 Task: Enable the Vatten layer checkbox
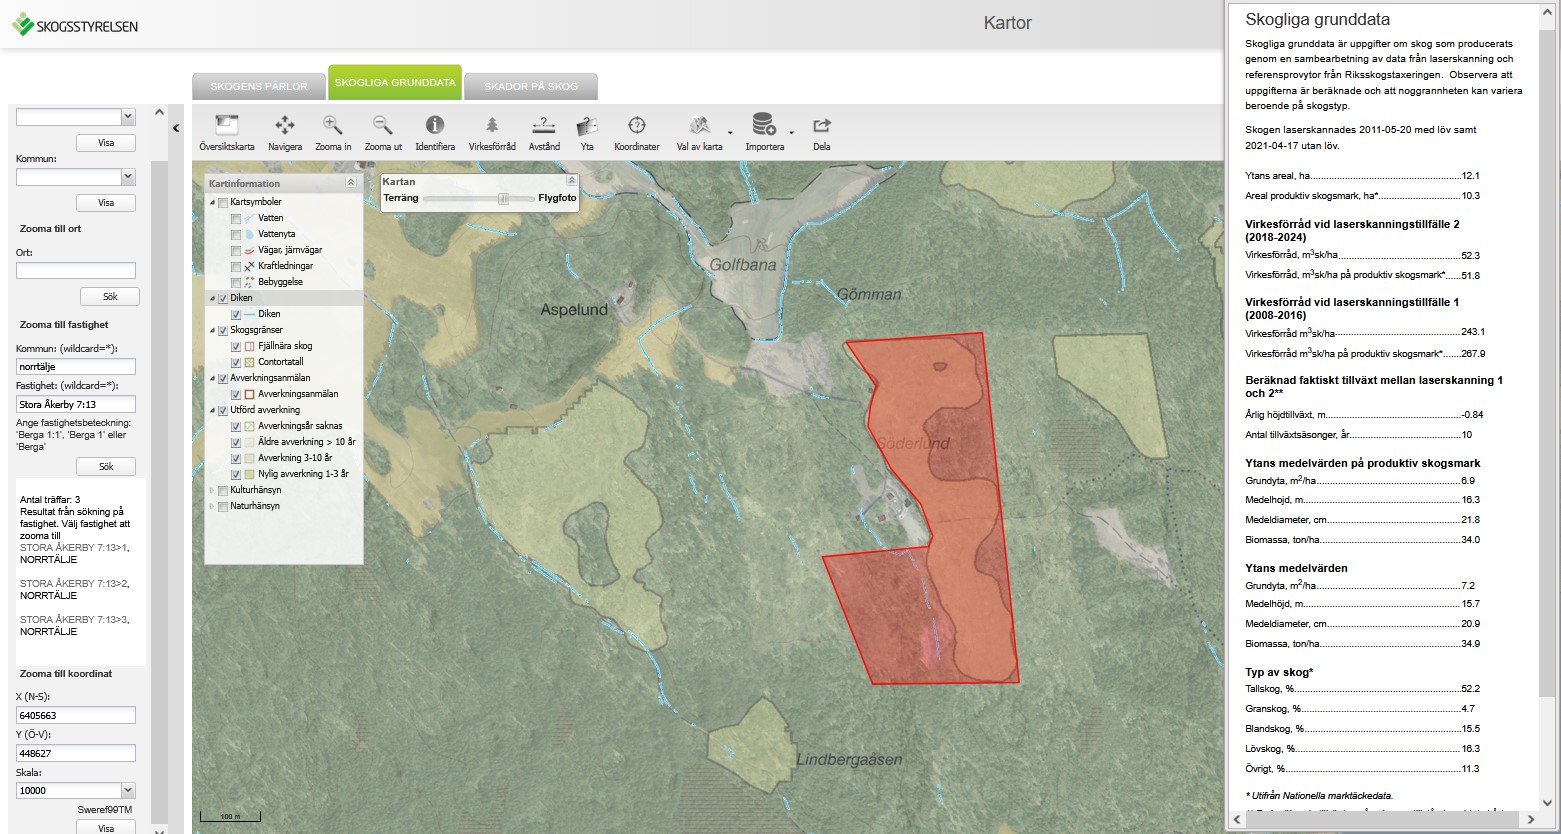236,218
